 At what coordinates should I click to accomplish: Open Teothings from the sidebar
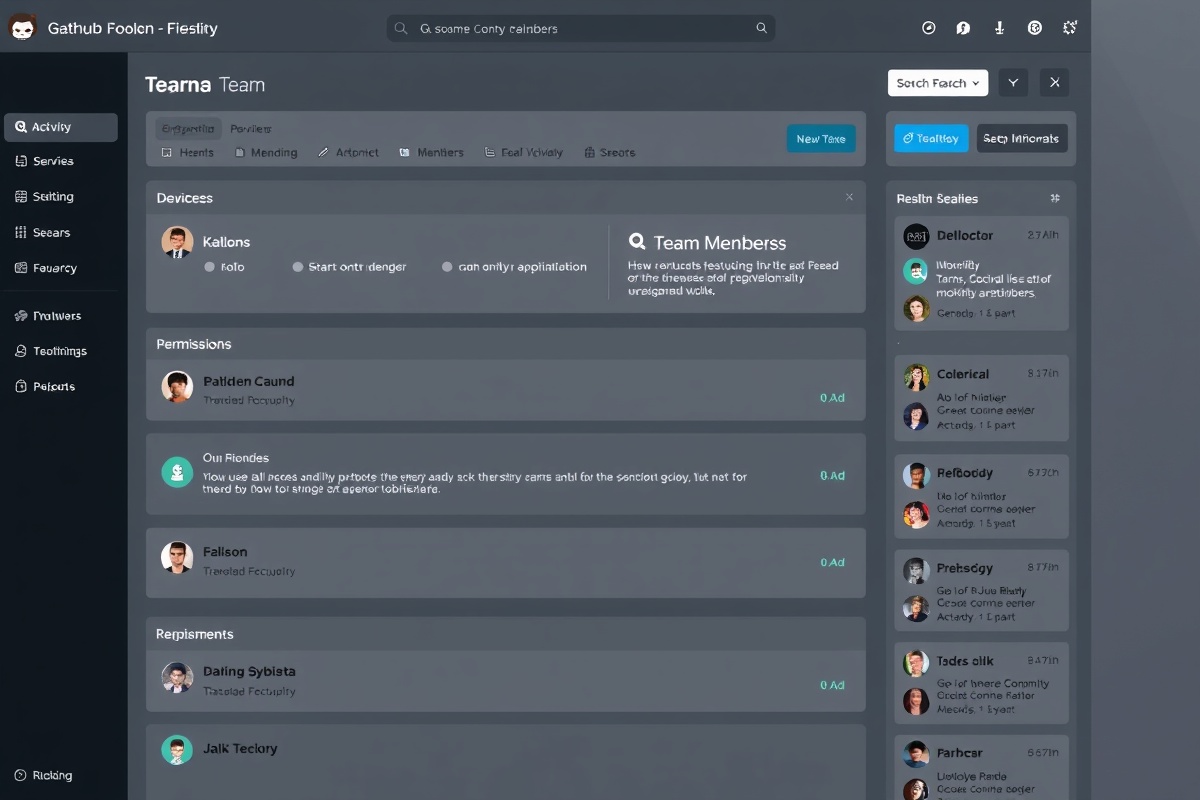pos(58,351)
